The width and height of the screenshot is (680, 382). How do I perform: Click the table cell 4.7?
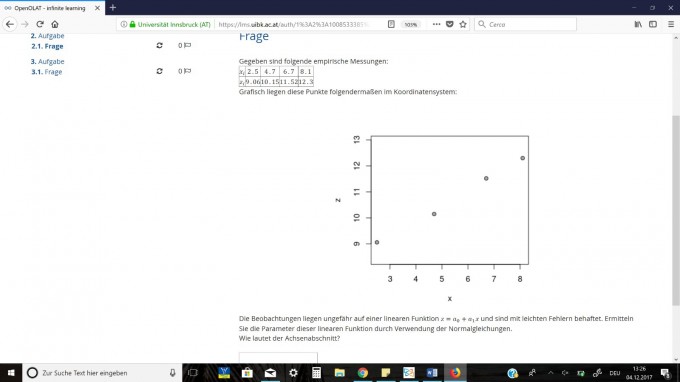(270, 72)
